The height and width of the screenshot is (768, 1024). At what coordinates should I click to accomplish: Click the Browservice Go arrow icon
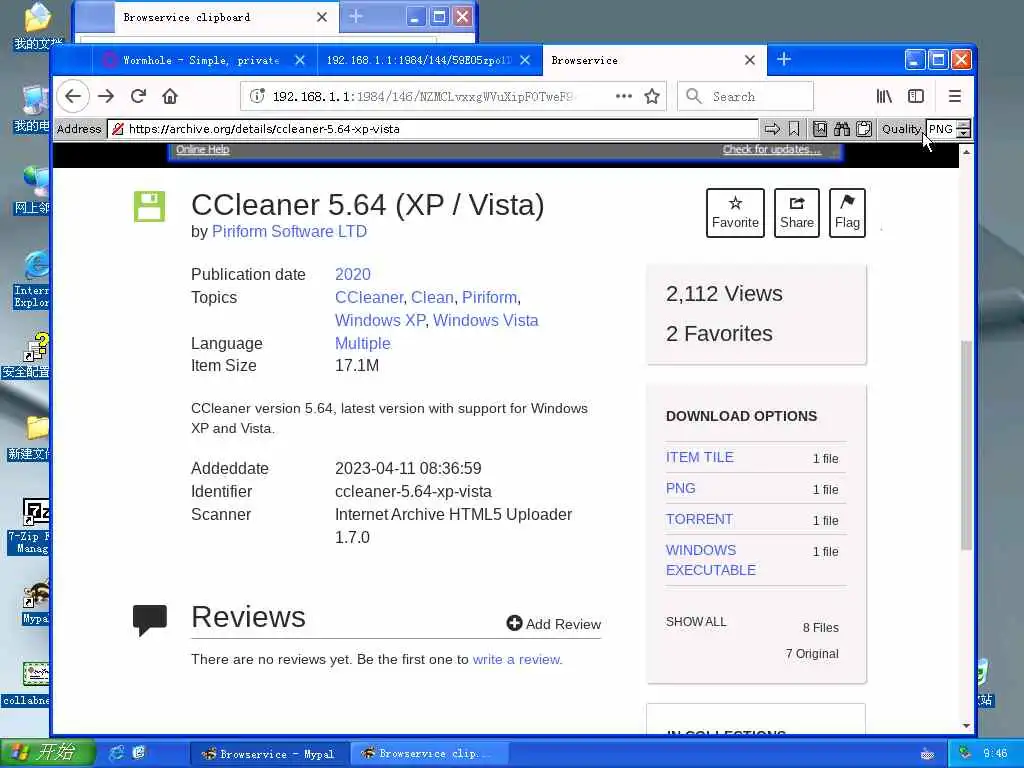coord(772,129)
